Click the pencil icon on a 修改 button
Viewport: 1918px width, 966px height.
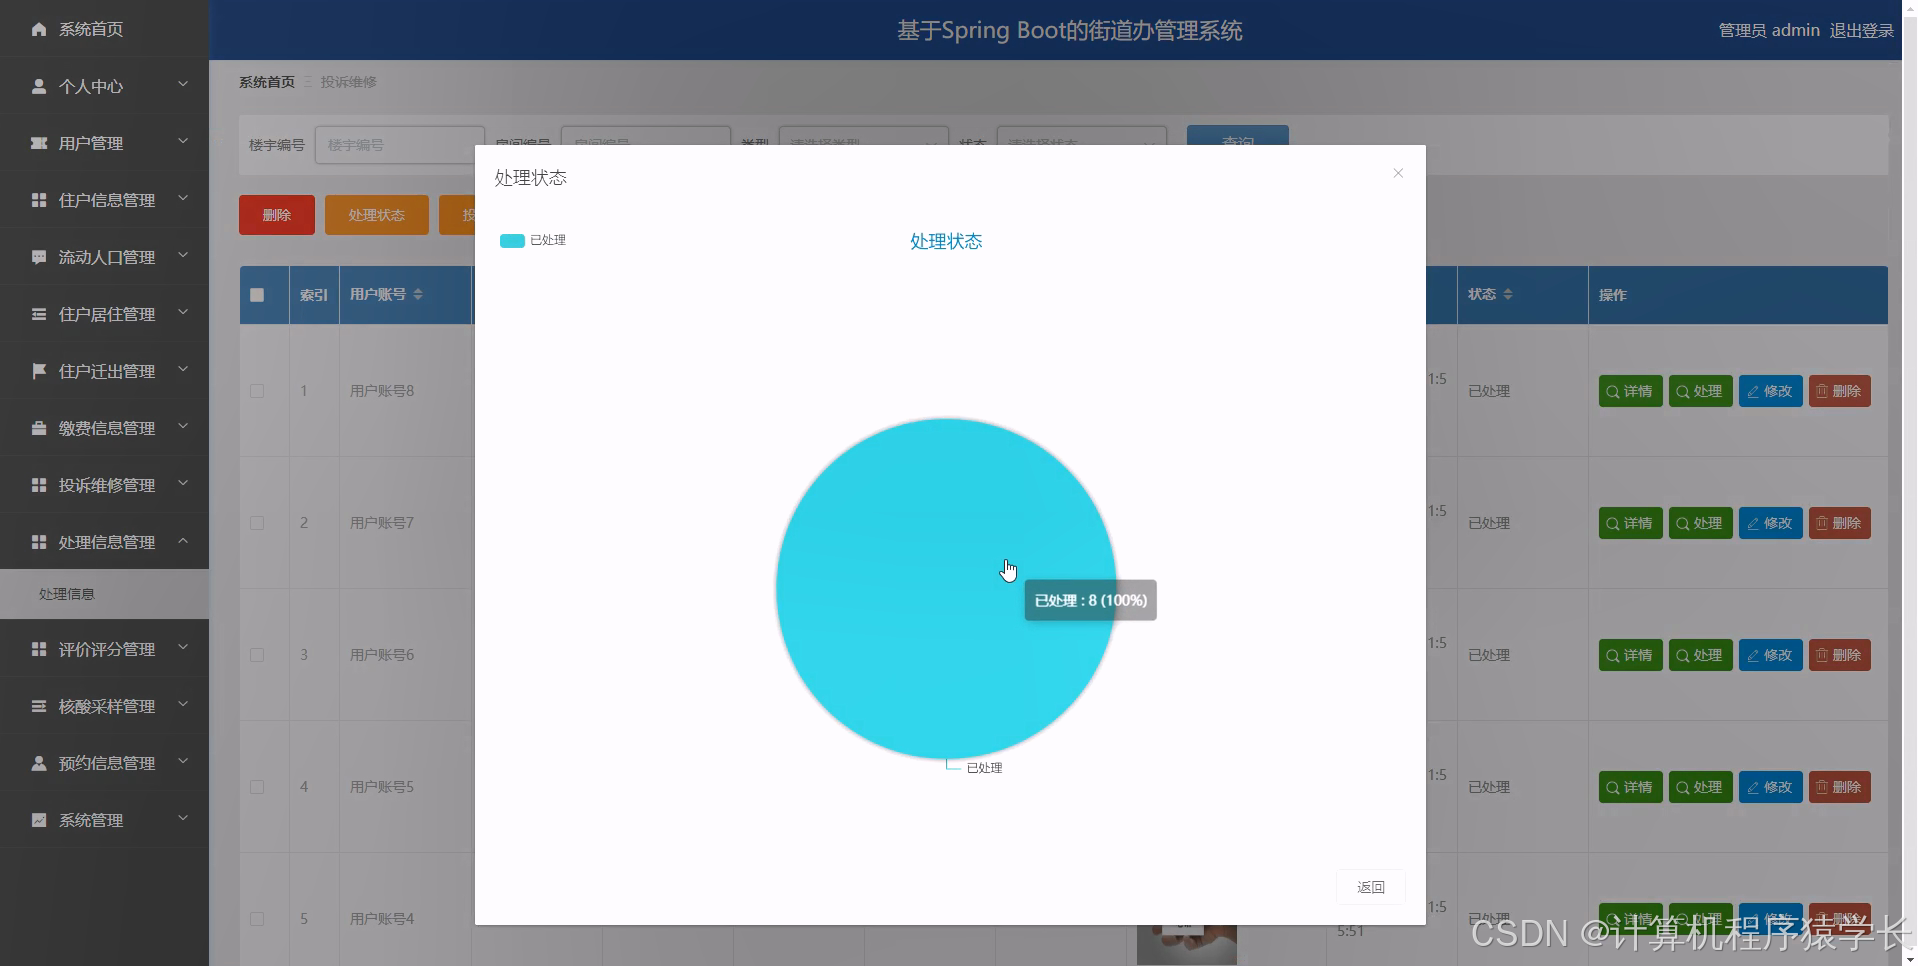click(1751, 391)
